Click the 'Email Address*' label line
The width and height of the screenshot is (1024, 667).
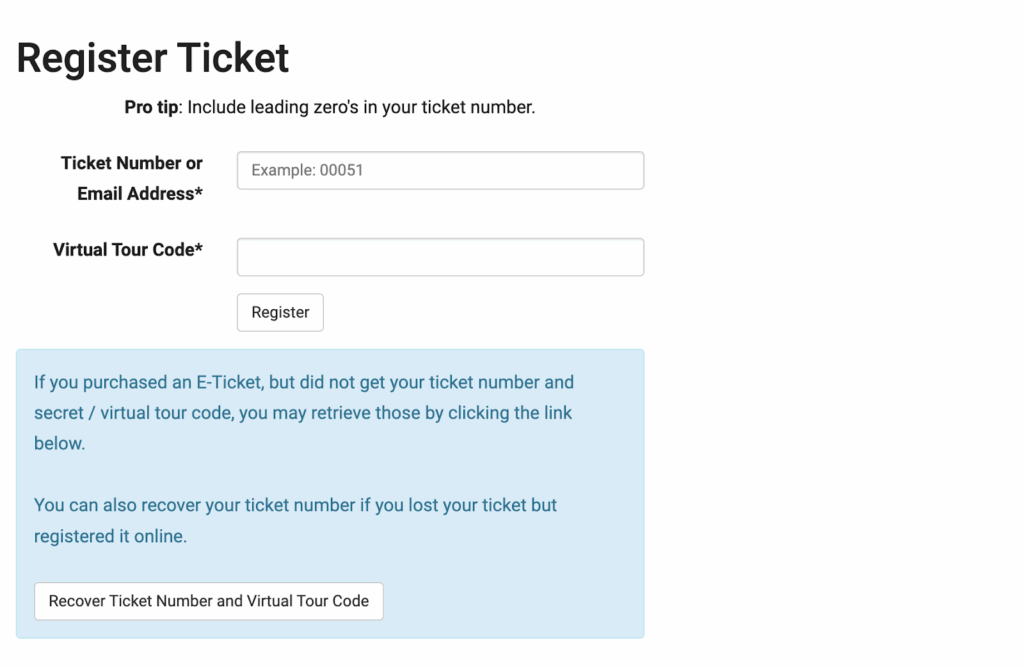point(140,194)
